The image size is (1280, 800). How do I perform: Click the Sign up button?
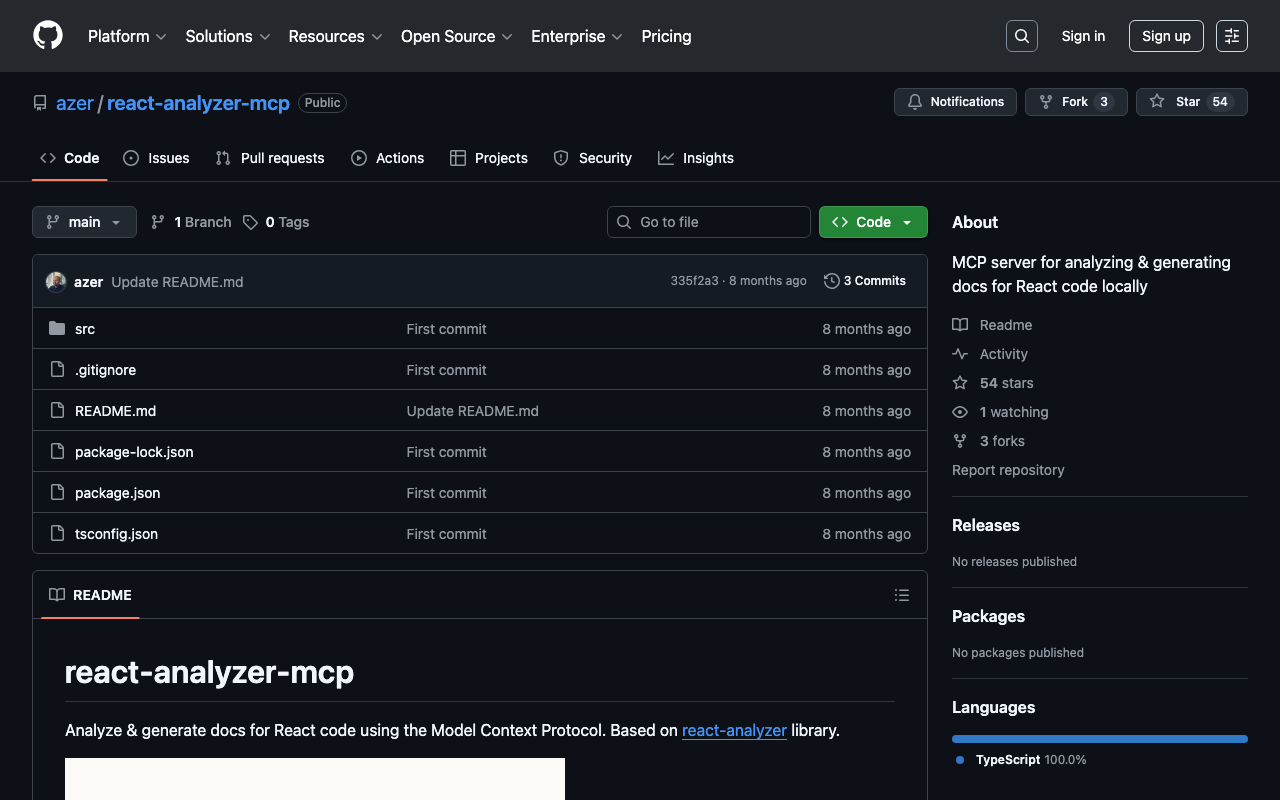[x=1165, y=36]
